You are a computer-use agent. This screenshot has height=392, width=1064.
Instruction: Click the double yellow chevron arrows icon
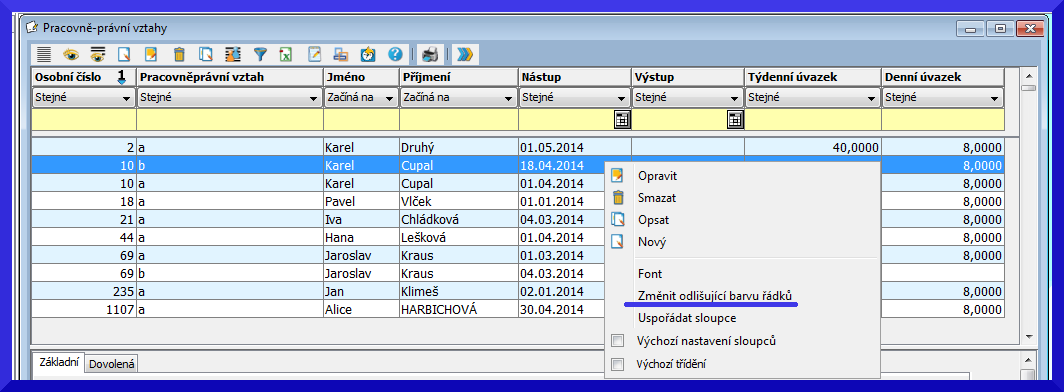(x=464, y=54)
